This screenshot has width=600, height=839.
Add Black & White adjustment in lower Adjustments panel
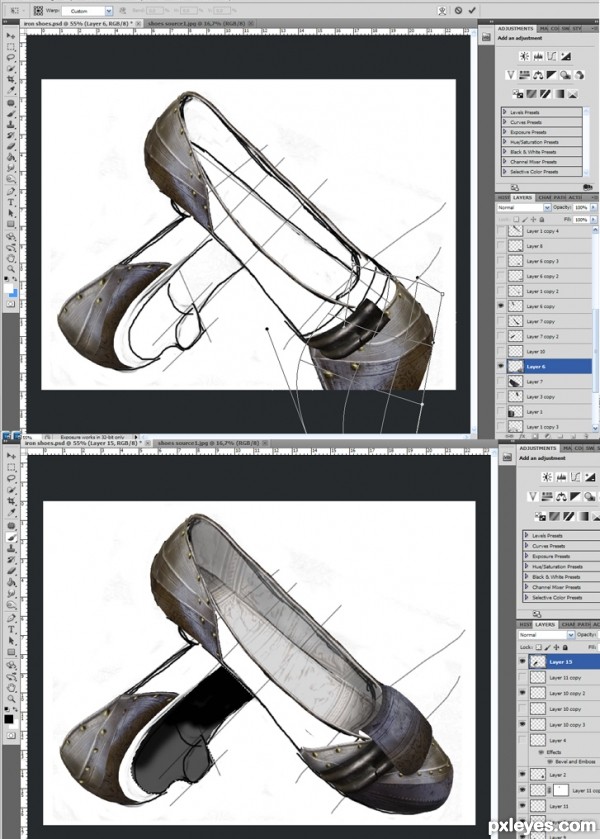point(575,497)
